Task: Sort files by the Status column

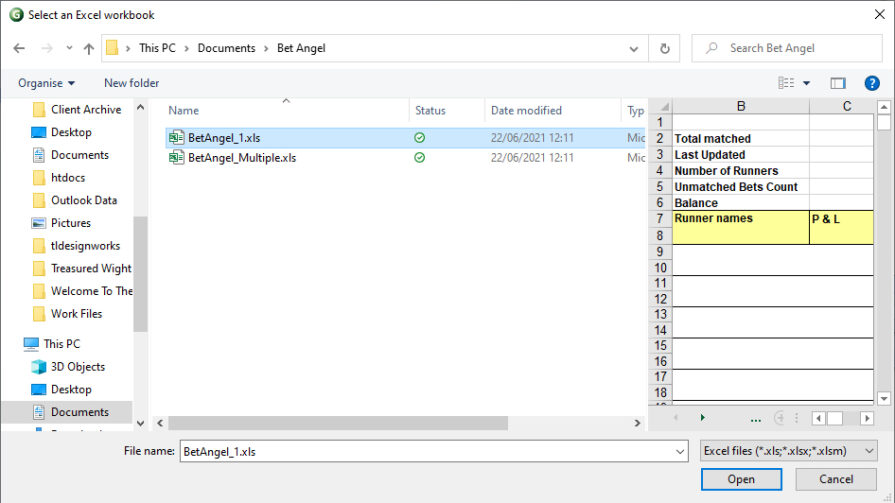Action: pos(430,111)
